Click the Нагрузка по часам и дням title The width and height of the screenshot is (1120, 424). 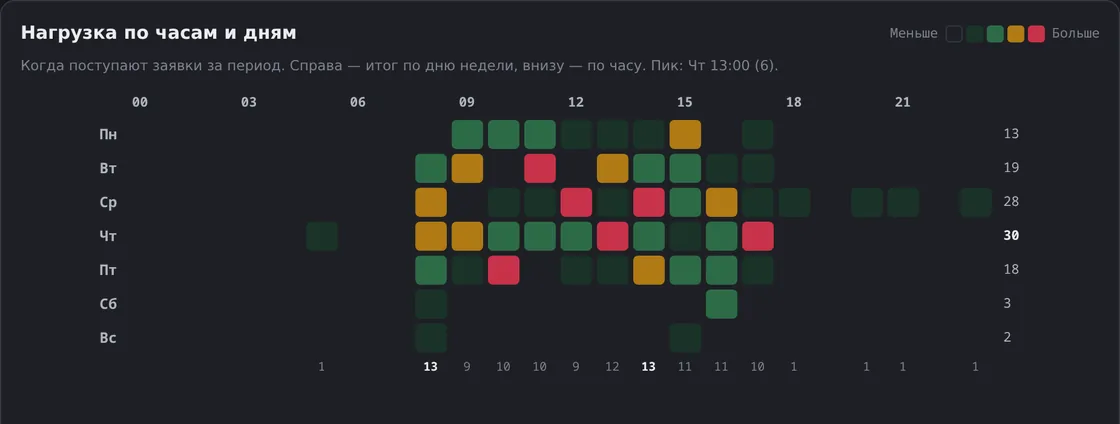tap(159, 33)
